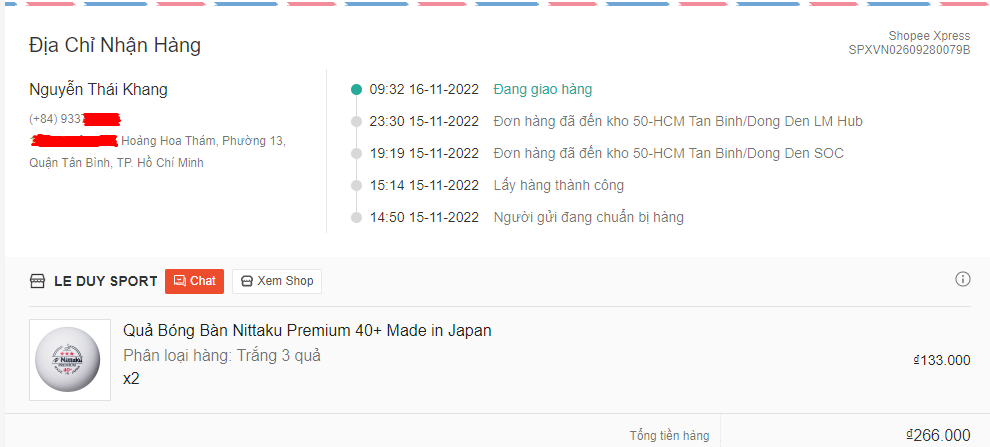990x447 pixels.
Task: Click the 23:30 LM Hub timeline dot
Action: [357, 121]
